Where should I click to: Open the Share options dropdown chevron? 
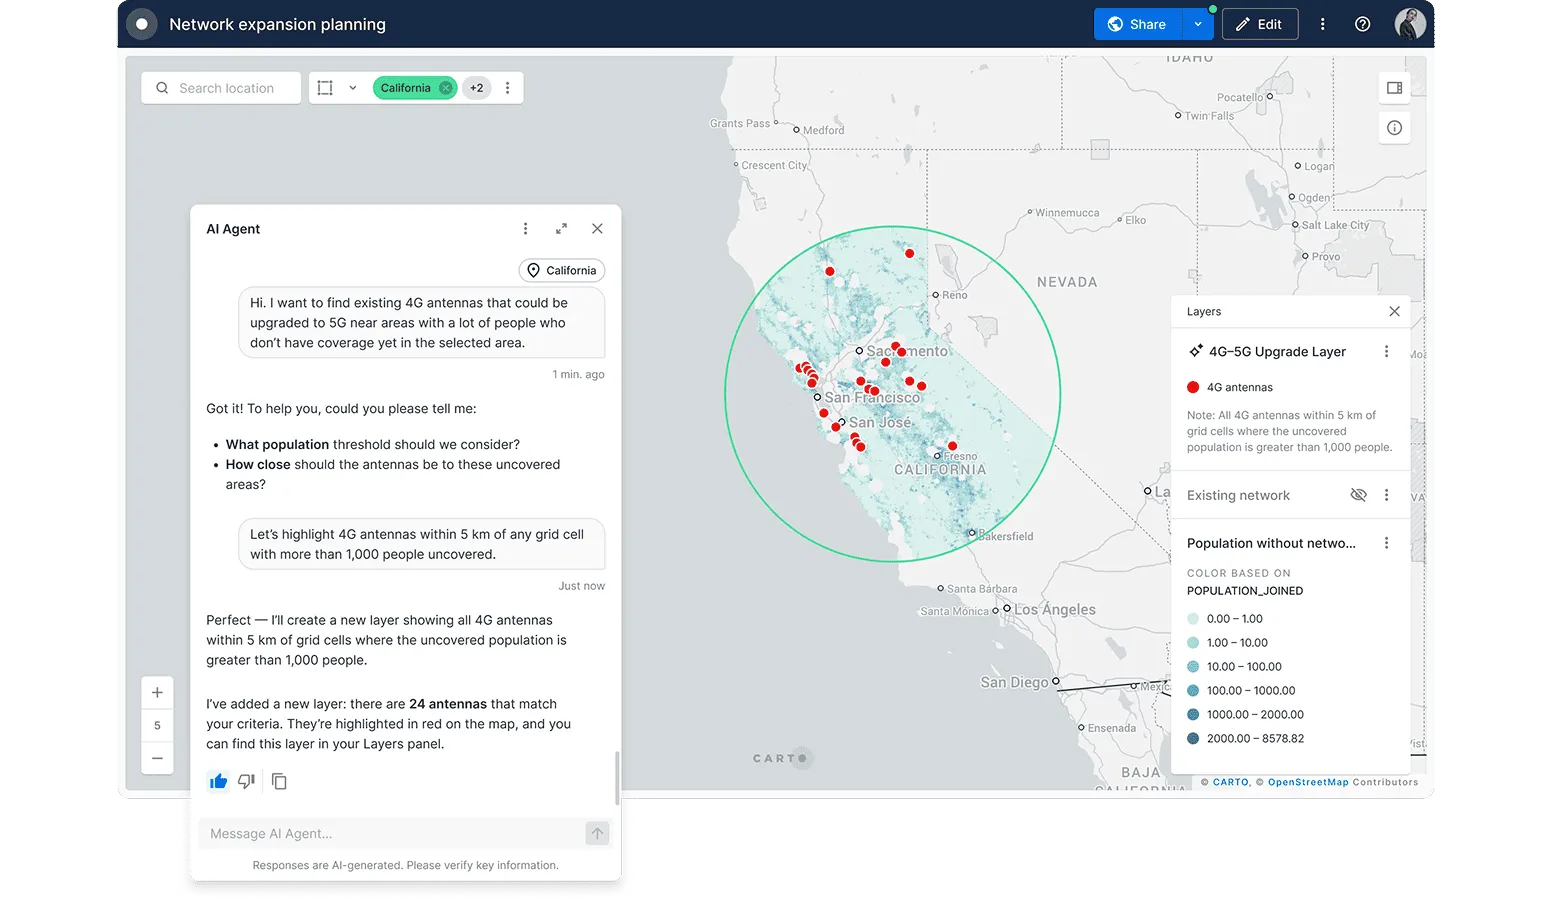pos(1197,24)
